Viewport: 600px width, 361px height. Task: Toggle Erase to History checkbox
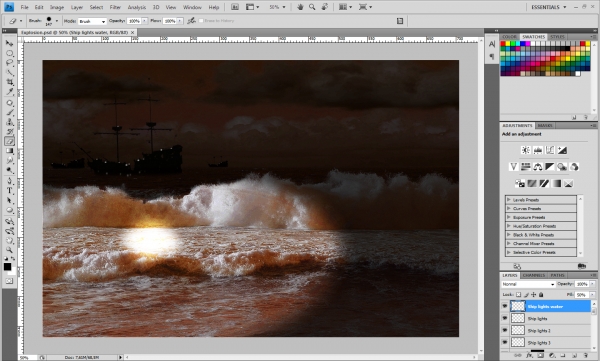(x=201, y=21)
